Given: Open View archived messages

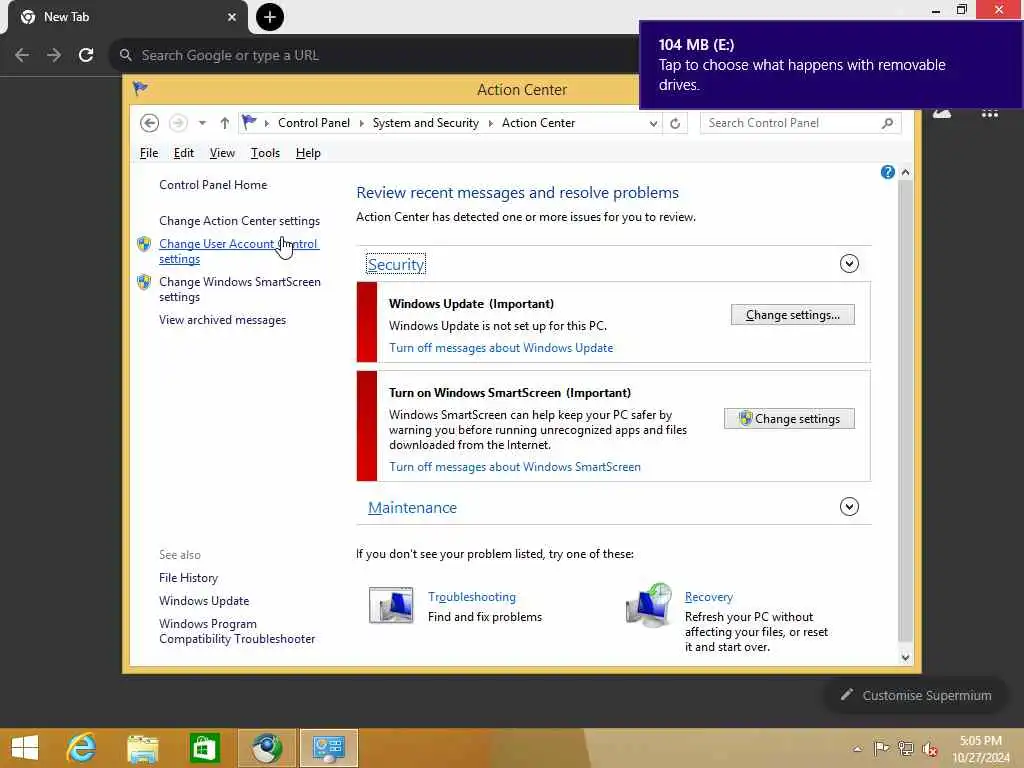Looking at the screenshot, I should pos(222,320).
